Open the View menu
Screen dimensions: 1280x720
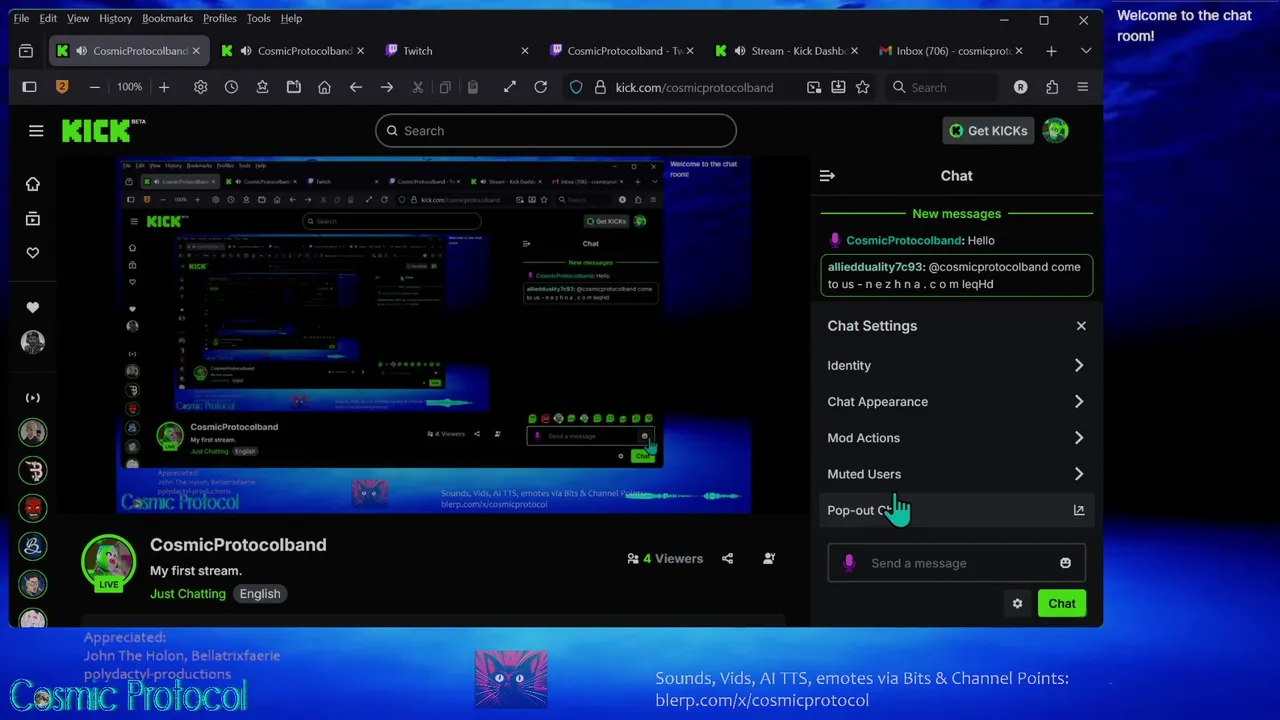(x=78, y=18)
